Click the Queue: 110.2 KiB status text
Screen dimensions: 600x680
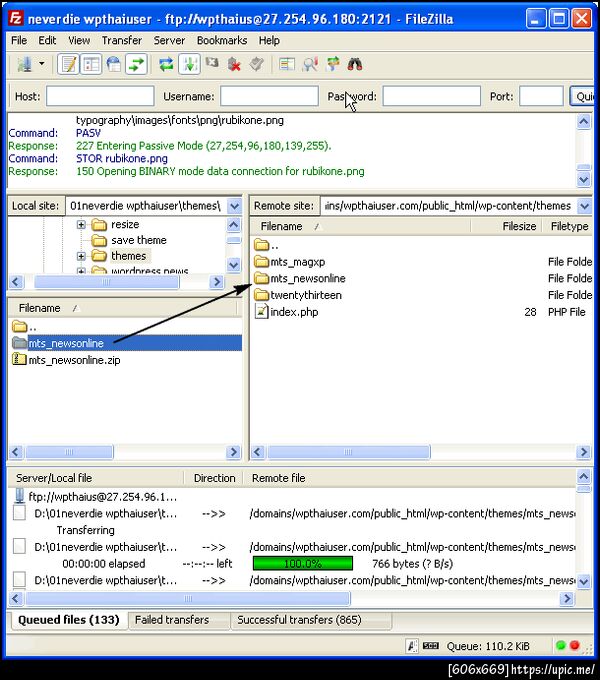pos(488,646)
